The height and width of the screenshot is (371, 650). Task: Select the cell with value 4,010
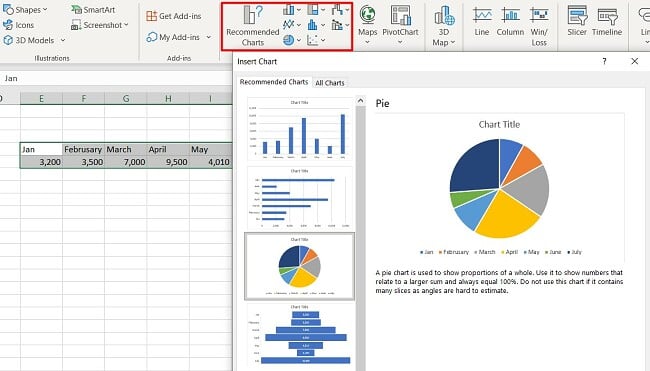[211, 162]
